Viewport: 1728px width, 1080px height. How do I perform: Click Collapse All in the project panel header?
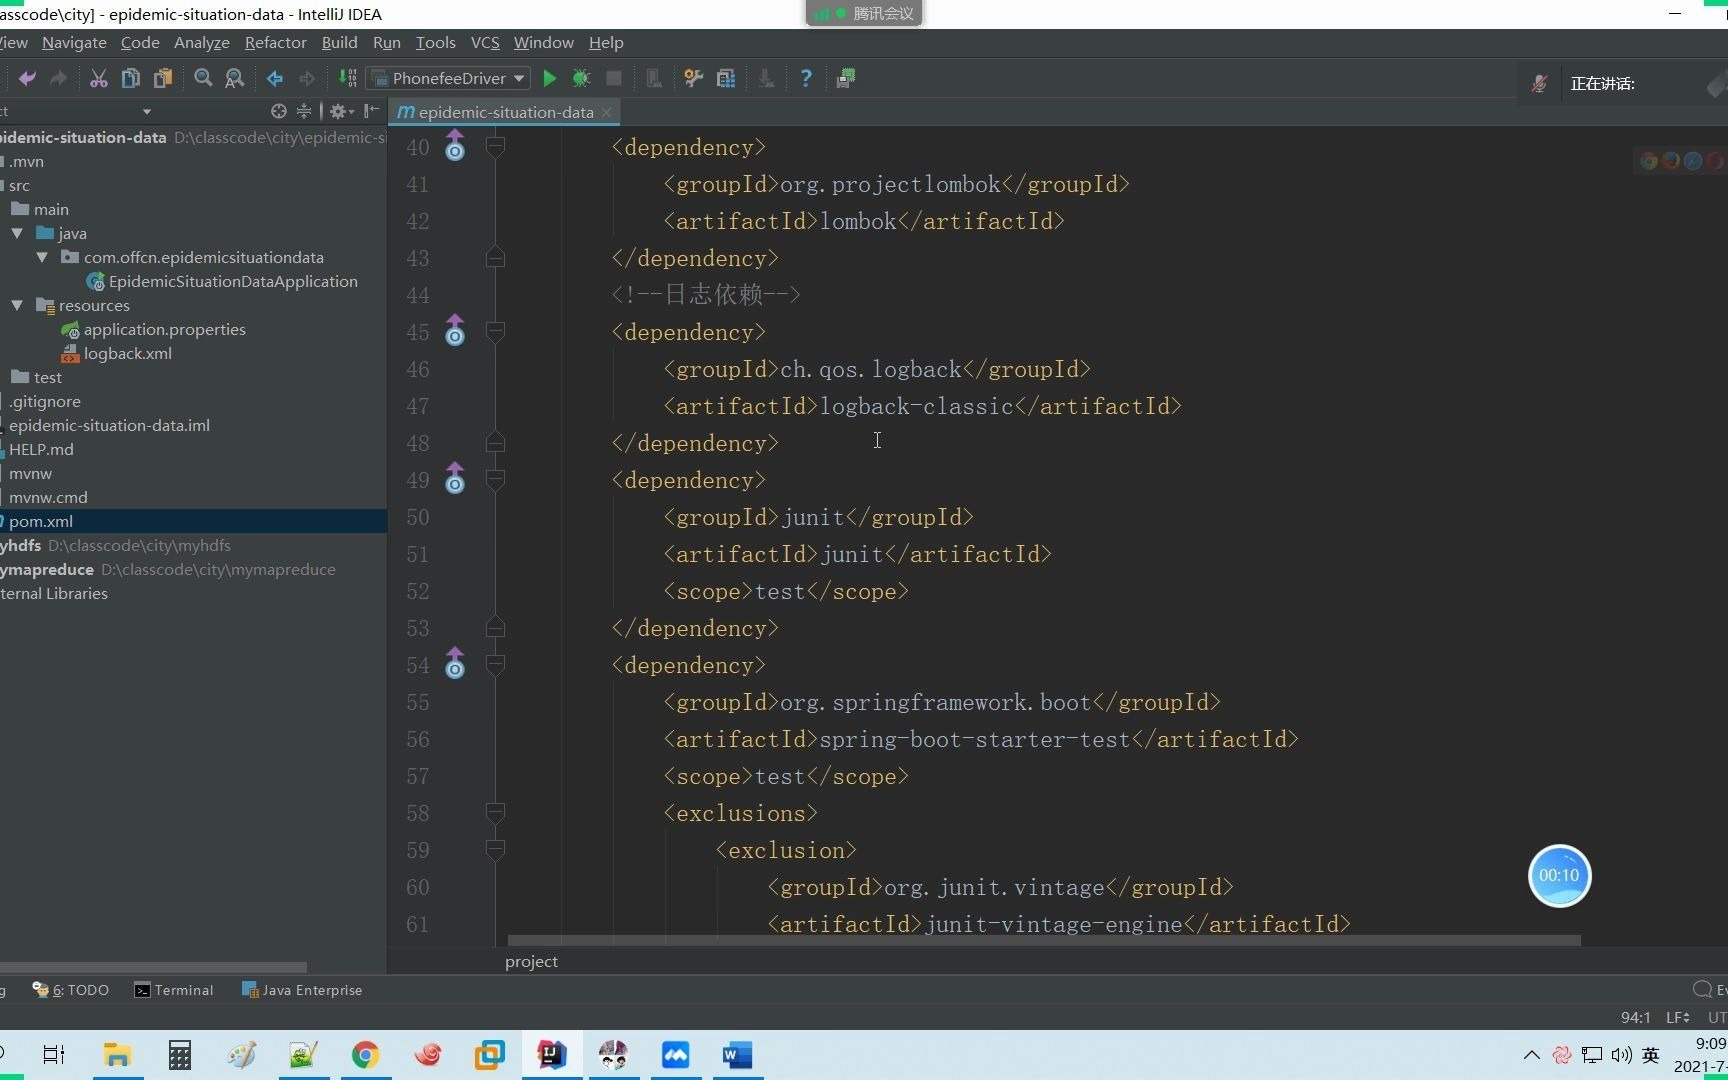(x=304, y=111)
